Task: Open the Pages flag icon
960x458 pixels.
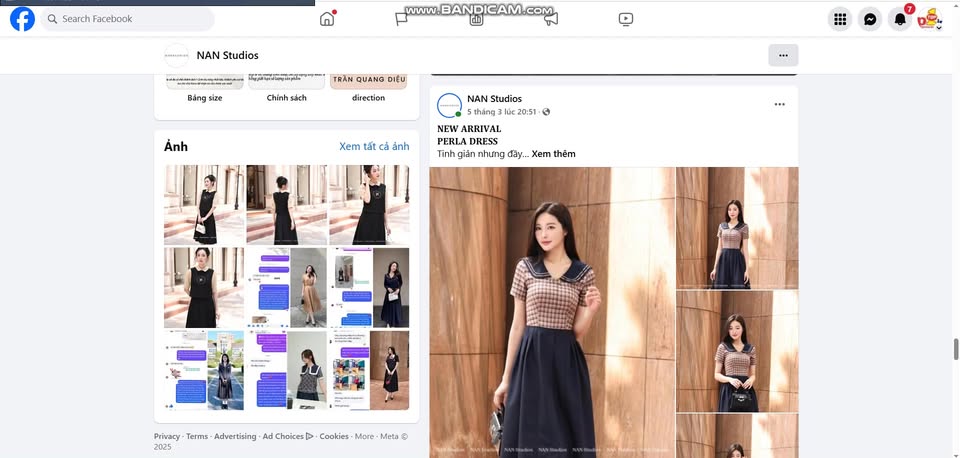Action: (401, 19)
